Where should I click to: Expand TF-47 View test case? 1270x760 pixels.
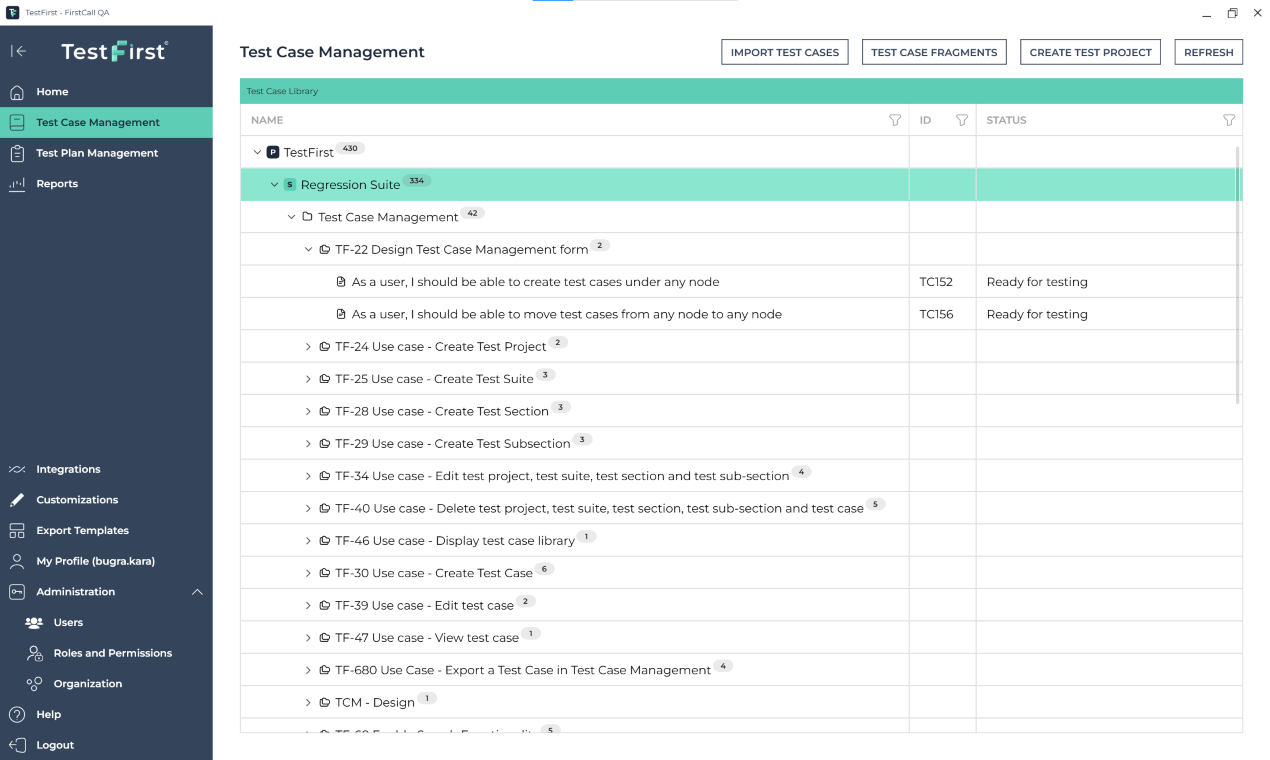(308, 638)
